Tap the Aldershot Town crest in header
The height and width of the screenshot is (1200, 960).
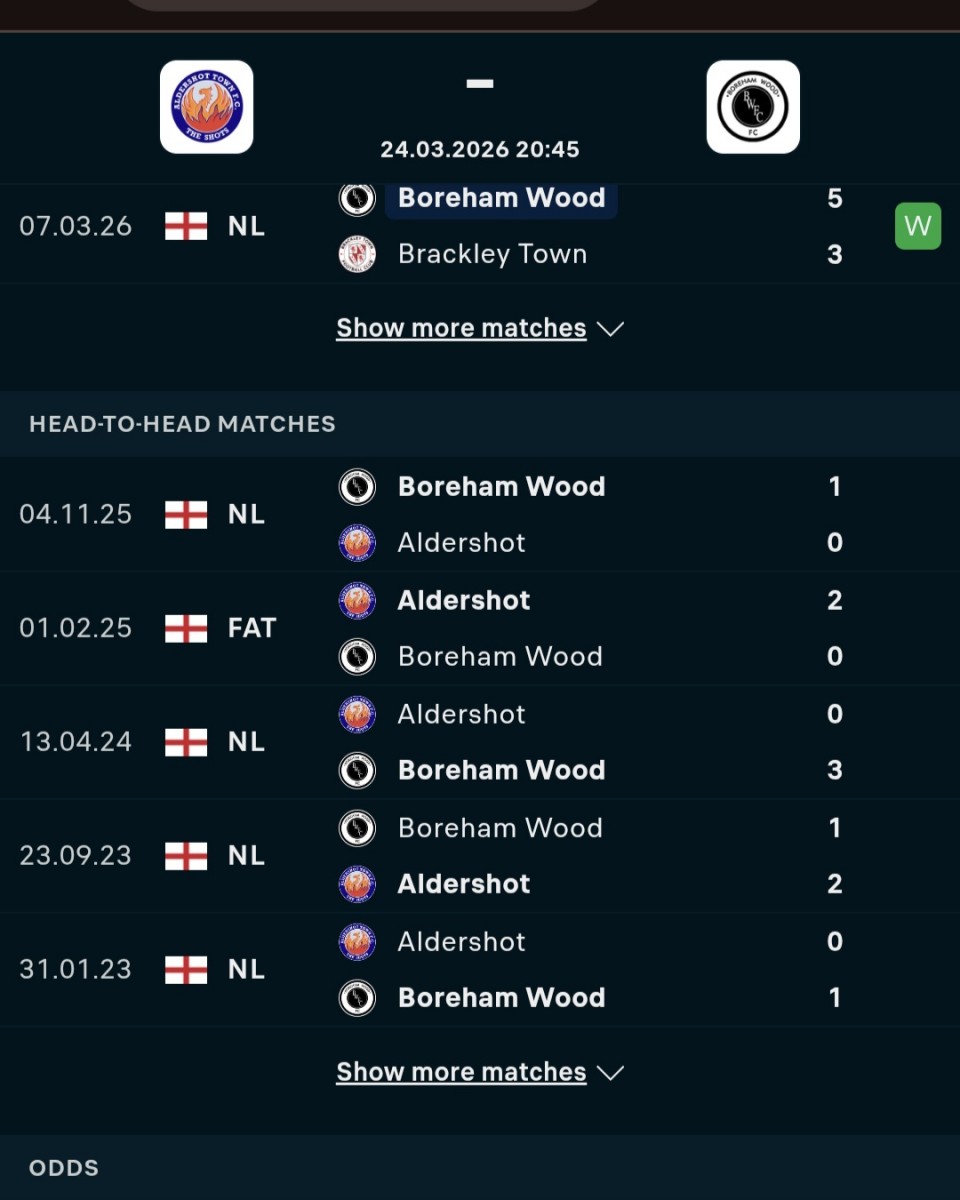(x=206, y=107)
